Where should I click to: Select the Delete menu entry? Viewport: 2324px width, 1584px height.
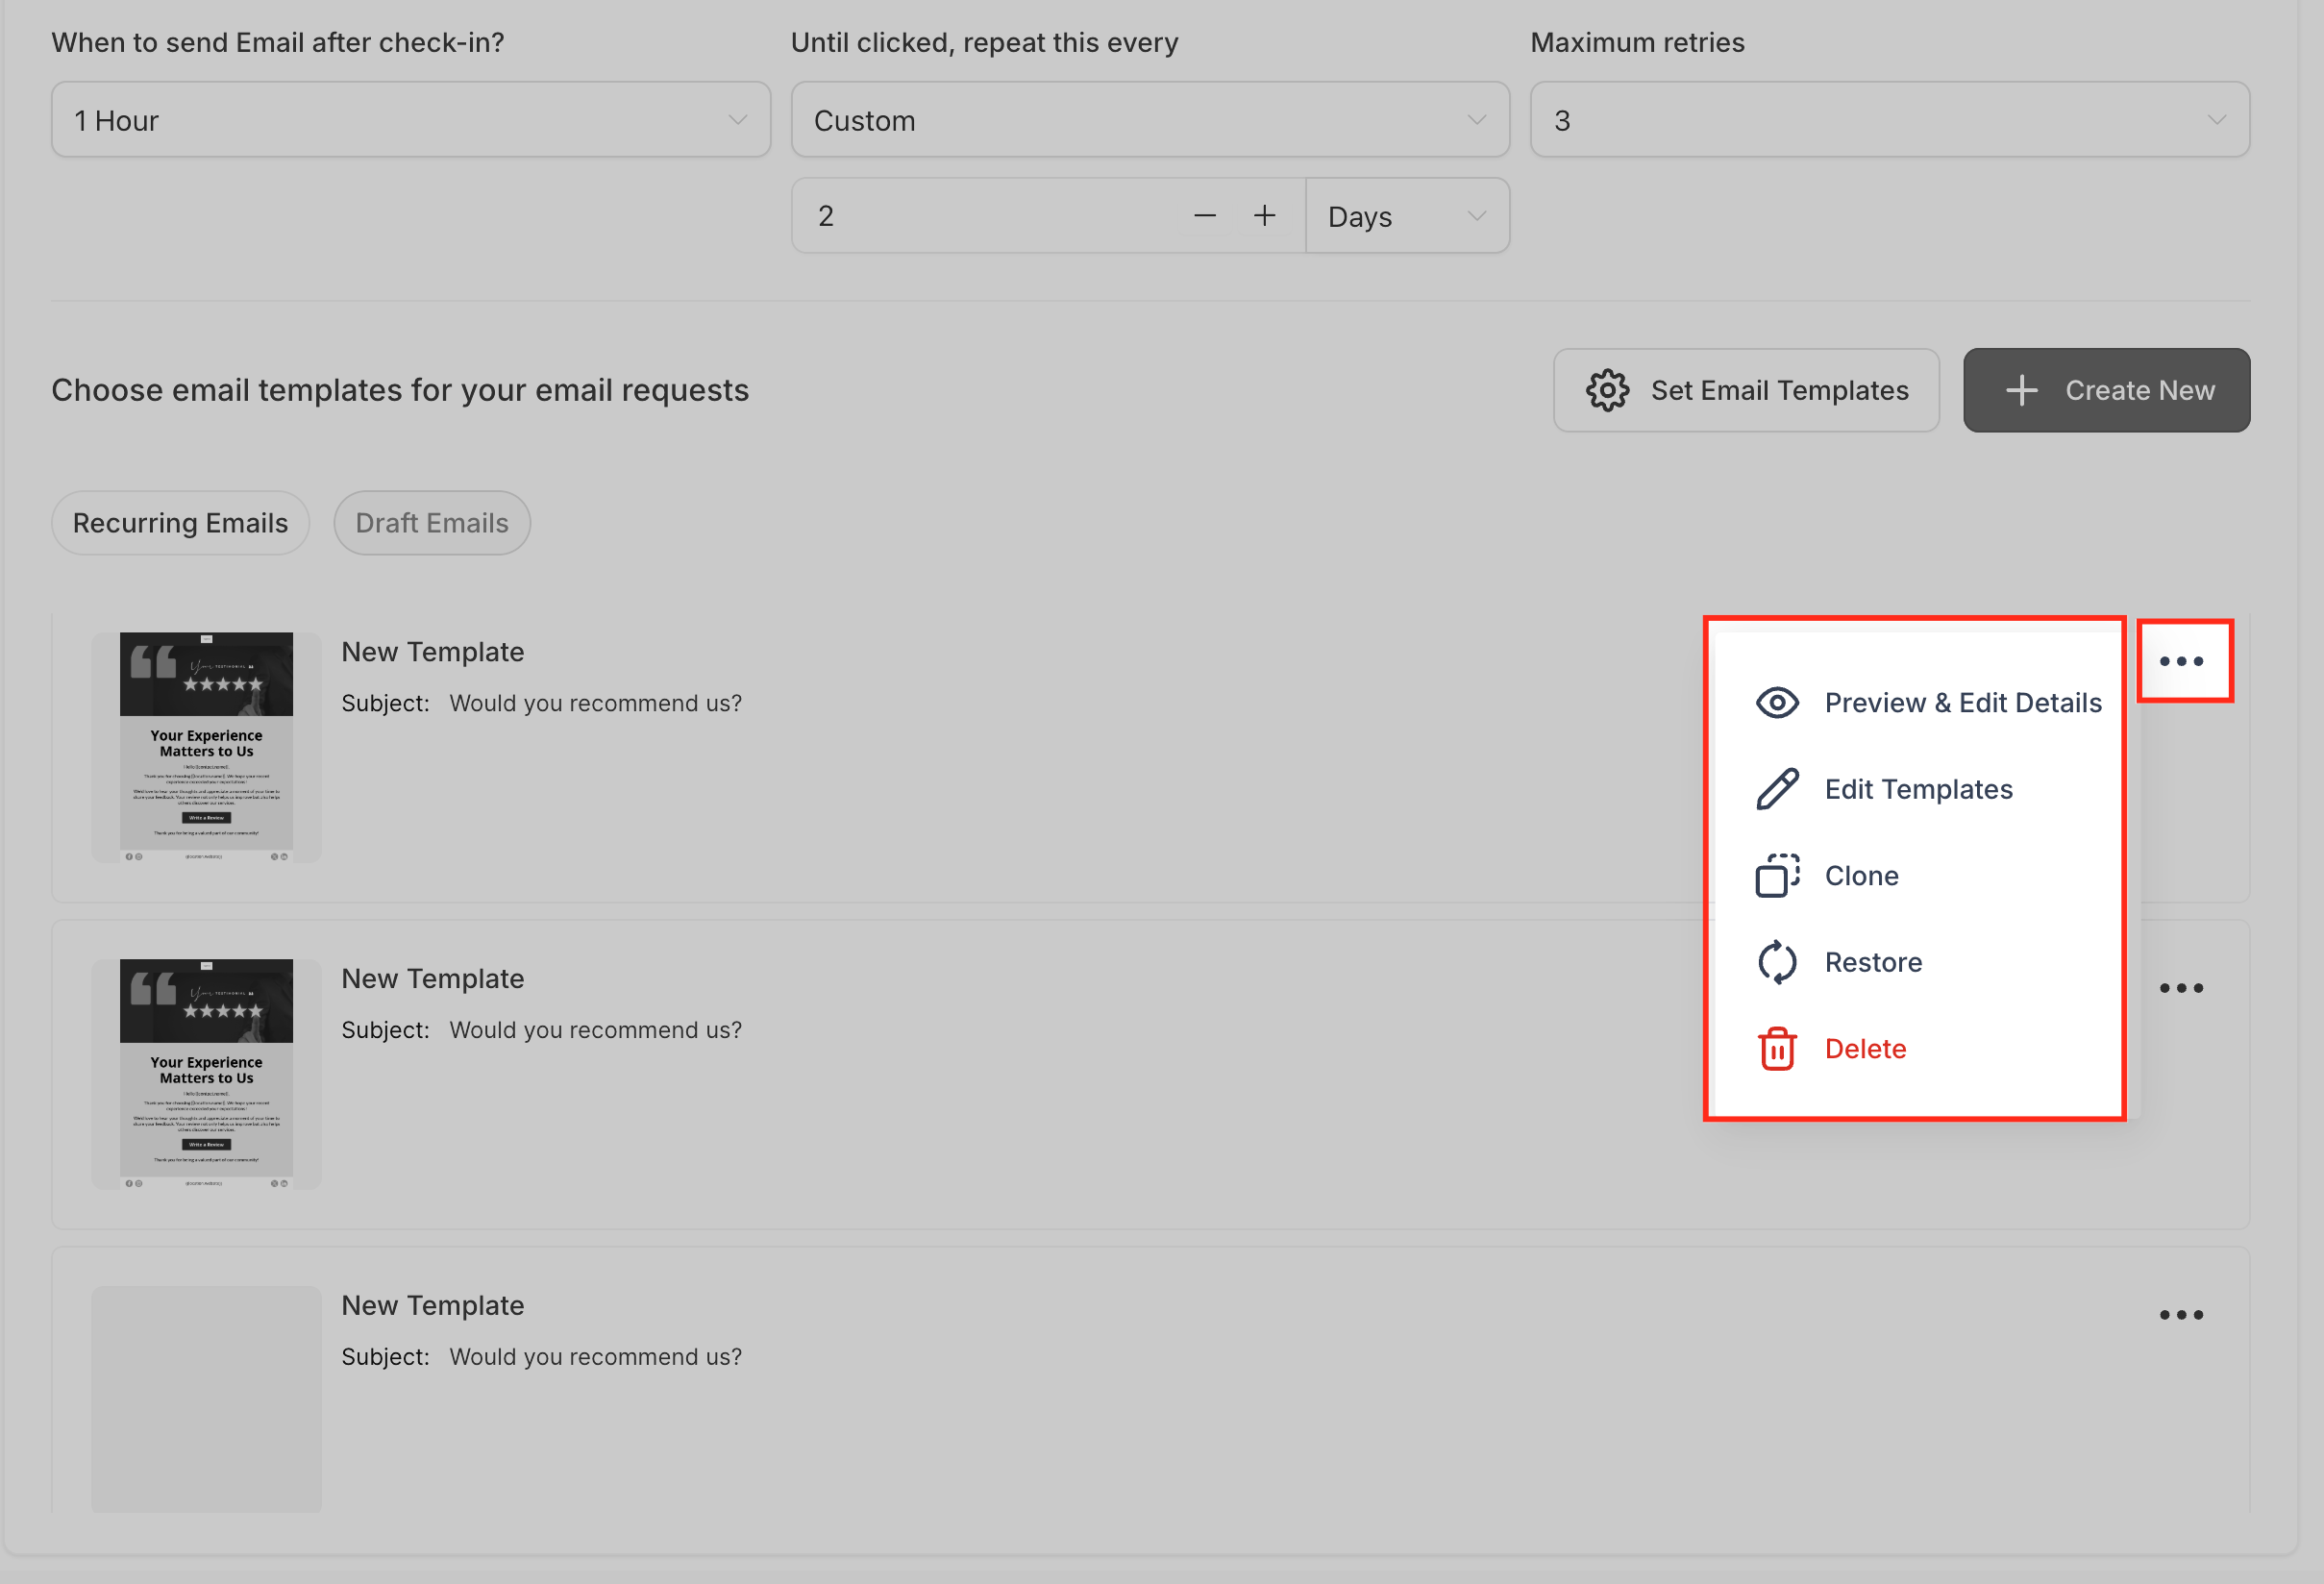pyautogui.click(x=1865, y=1049)
